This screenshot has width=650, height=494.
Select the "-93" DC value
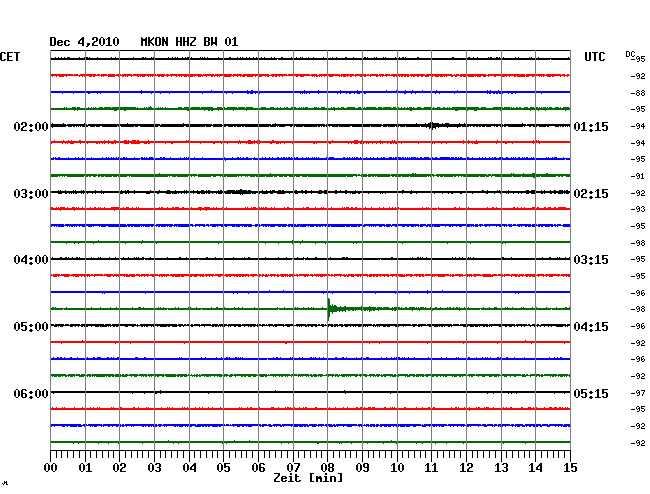[638, 209]
